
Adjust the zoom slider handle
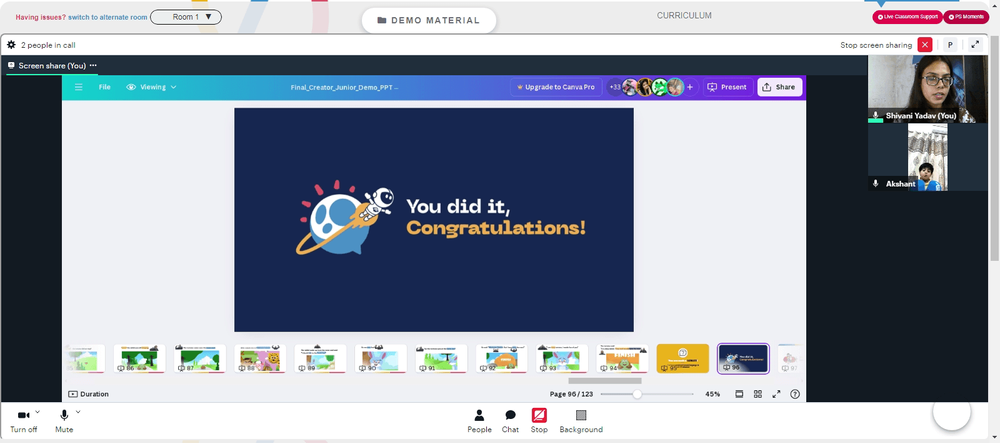[x=637, y=395]
